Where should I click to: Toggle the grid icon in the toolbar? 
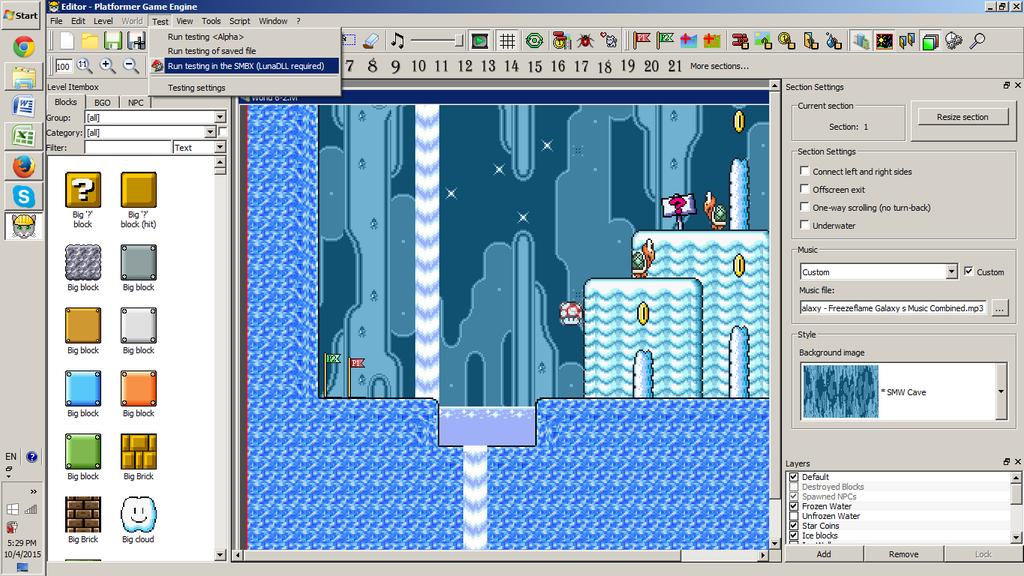click(507, 41)
